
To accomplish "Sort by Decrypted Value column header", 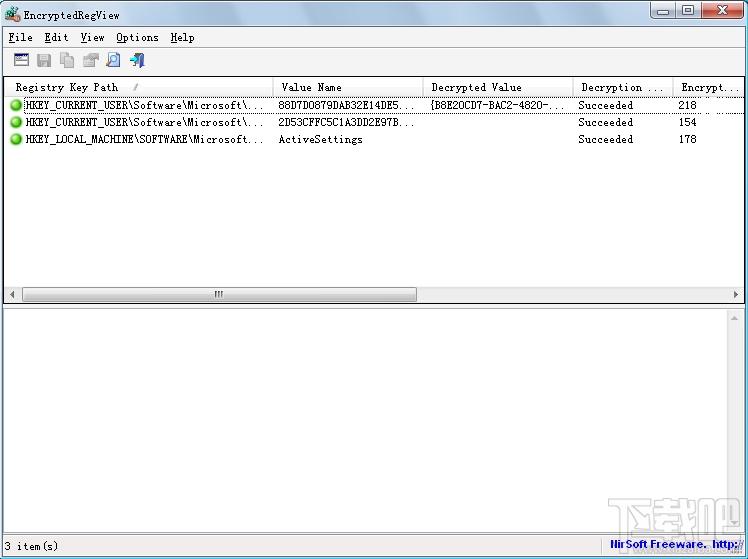I will pos(498,87).
